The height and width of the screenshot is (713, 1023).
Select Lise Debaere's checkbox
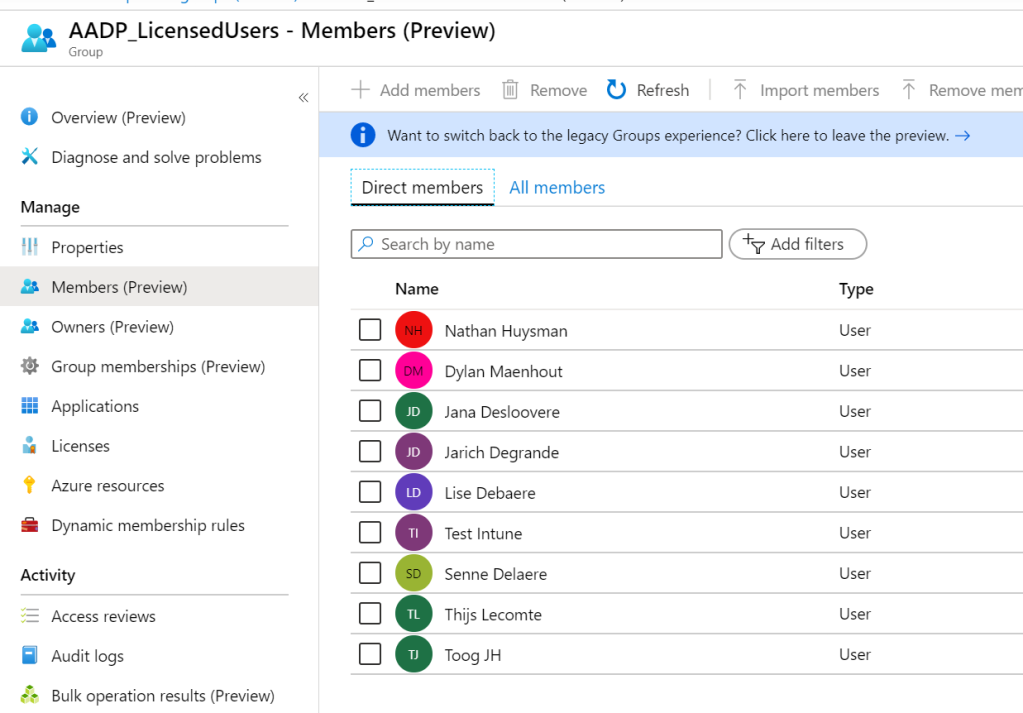[x=370, y=492]
